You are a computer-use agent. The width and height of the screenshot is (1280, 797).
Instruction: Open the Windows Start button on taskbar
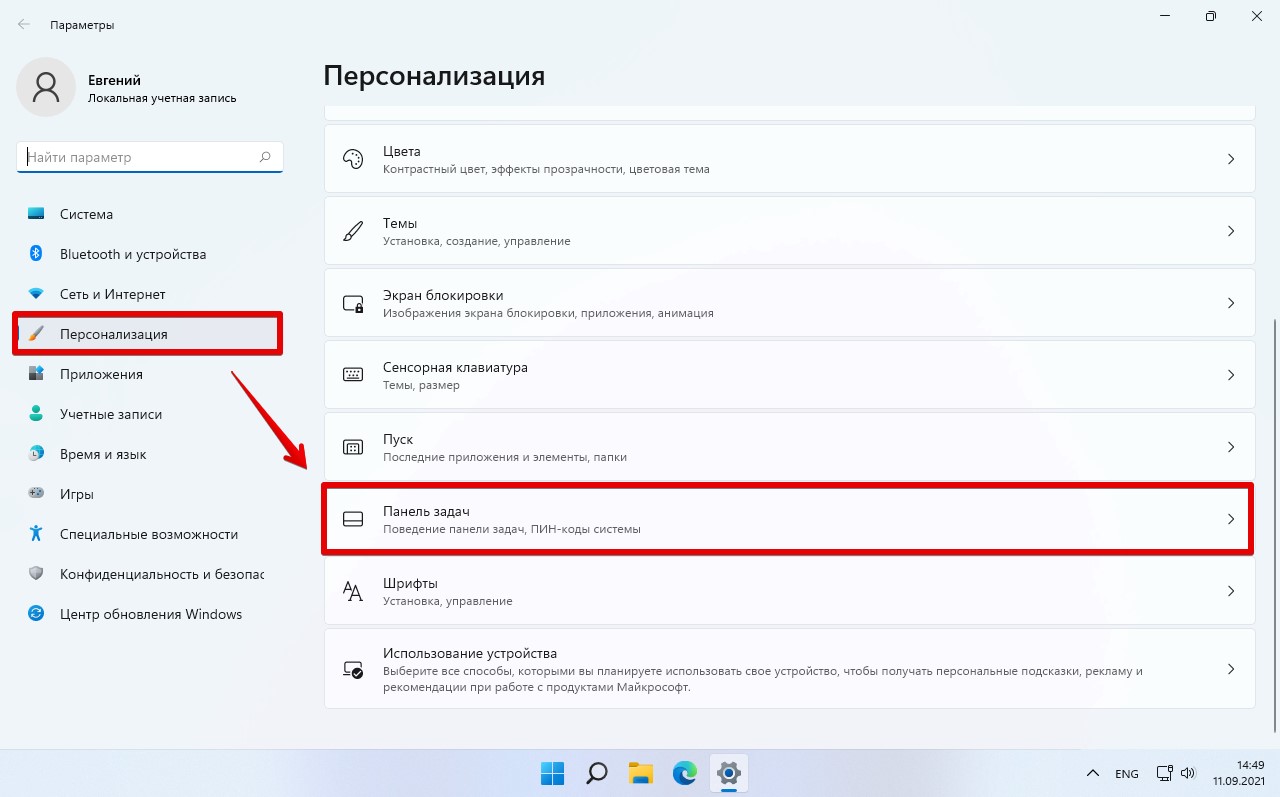point(553,772)
